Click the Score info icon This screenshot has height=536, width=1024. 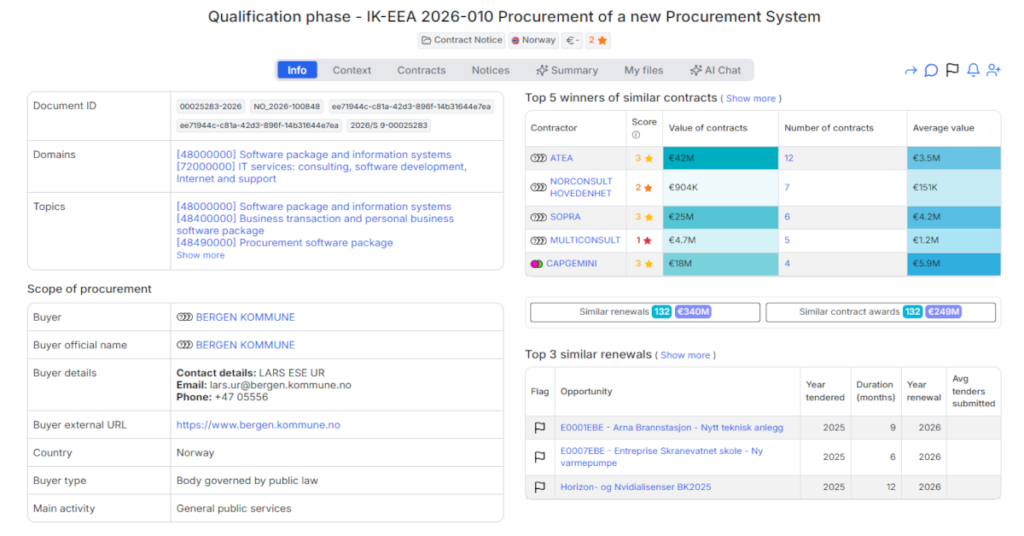coord(635,135)
